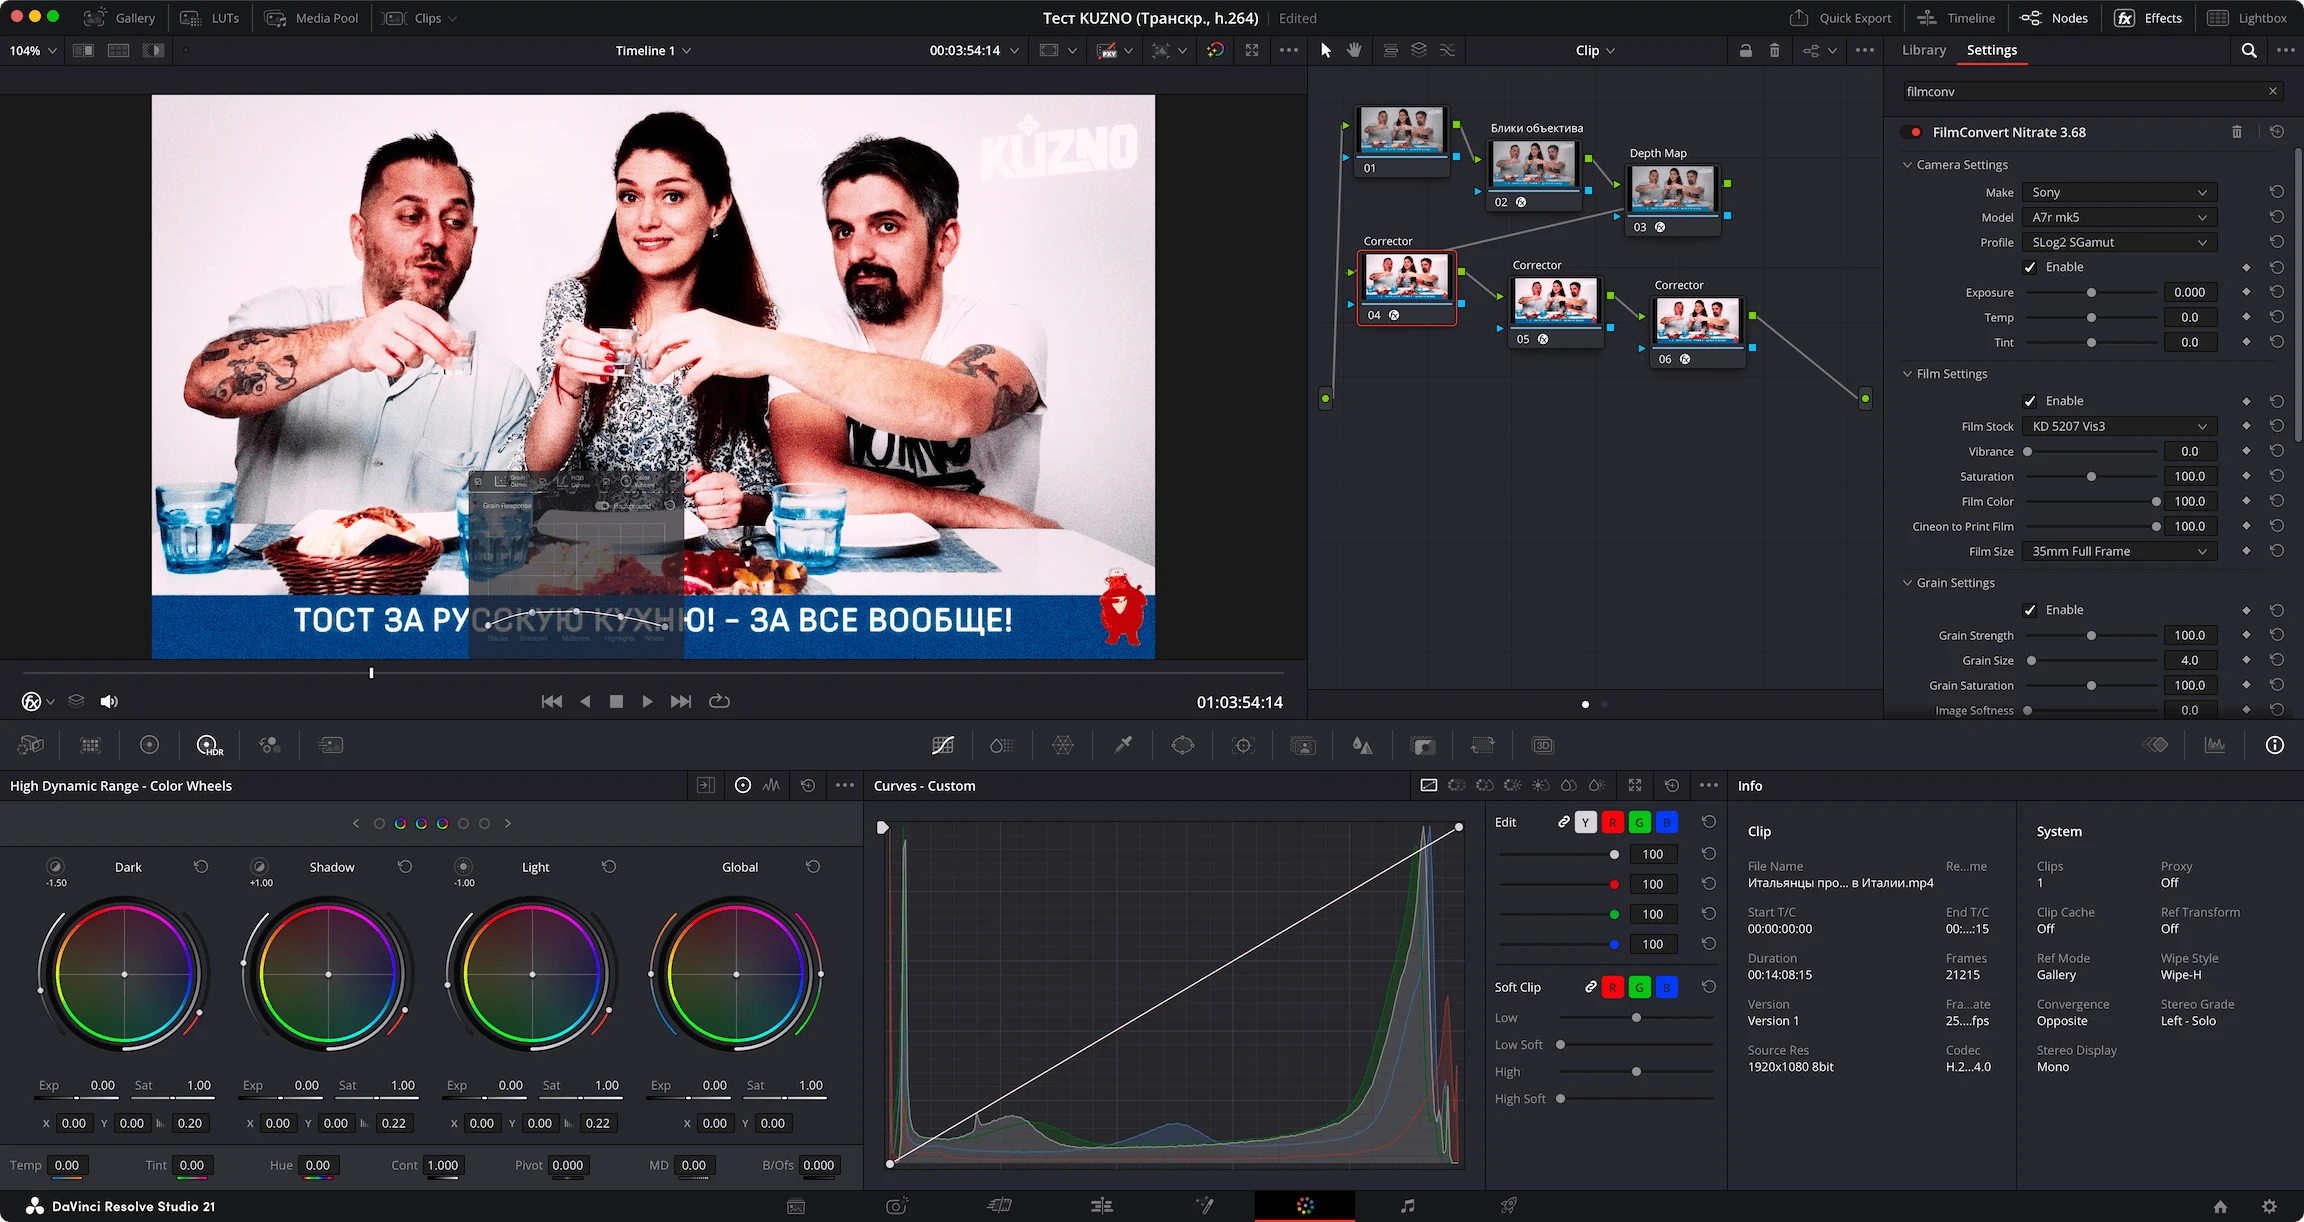This screenshot has width=2304, height=1222.
Task: Open the Key palette
Action: (1422, 745)
